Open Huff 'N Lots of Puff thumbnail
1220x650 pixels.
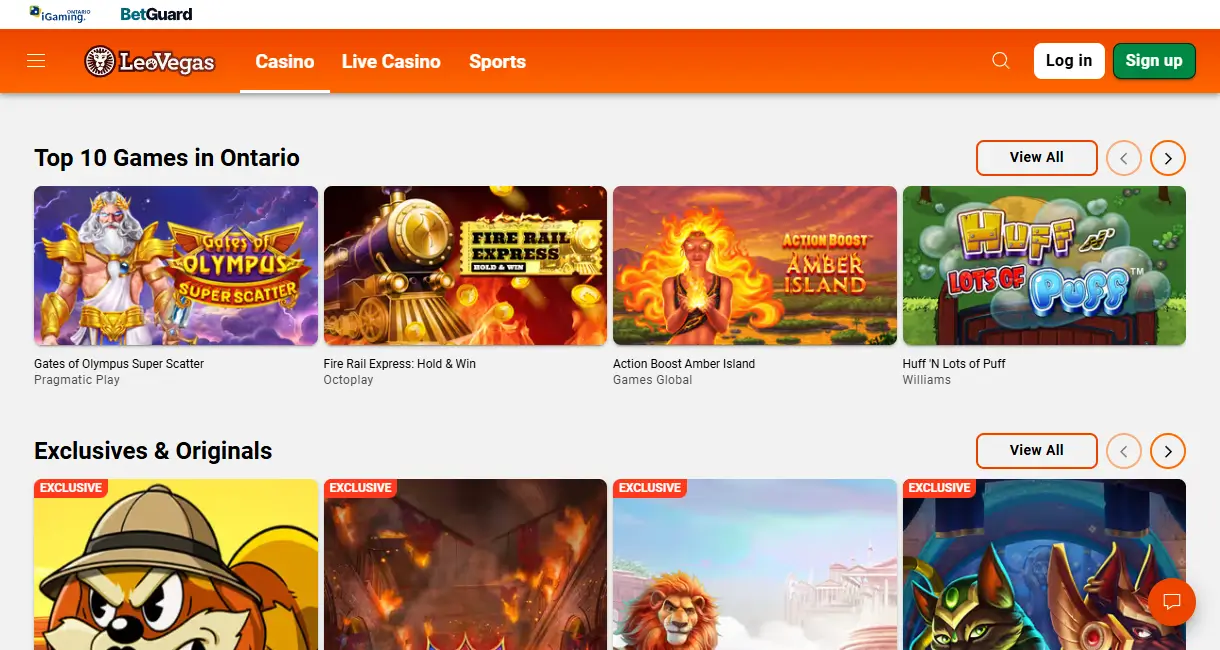(1044, 265)
